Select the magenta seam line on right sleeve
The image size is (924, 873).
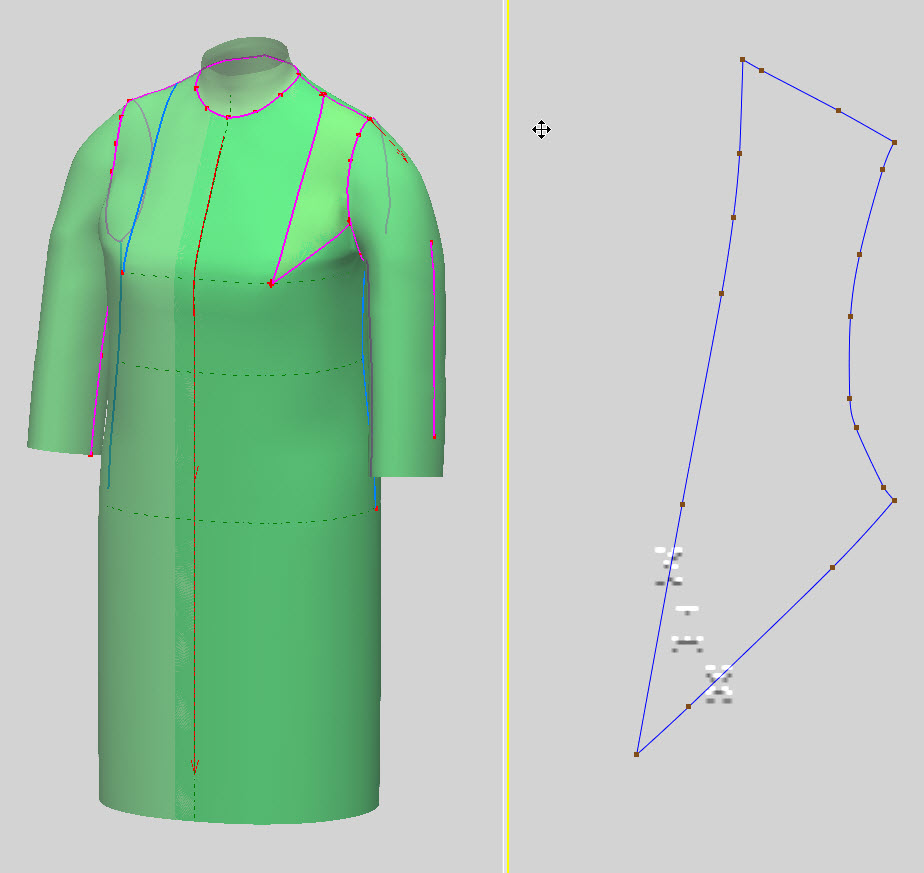(x=433, y=339)
